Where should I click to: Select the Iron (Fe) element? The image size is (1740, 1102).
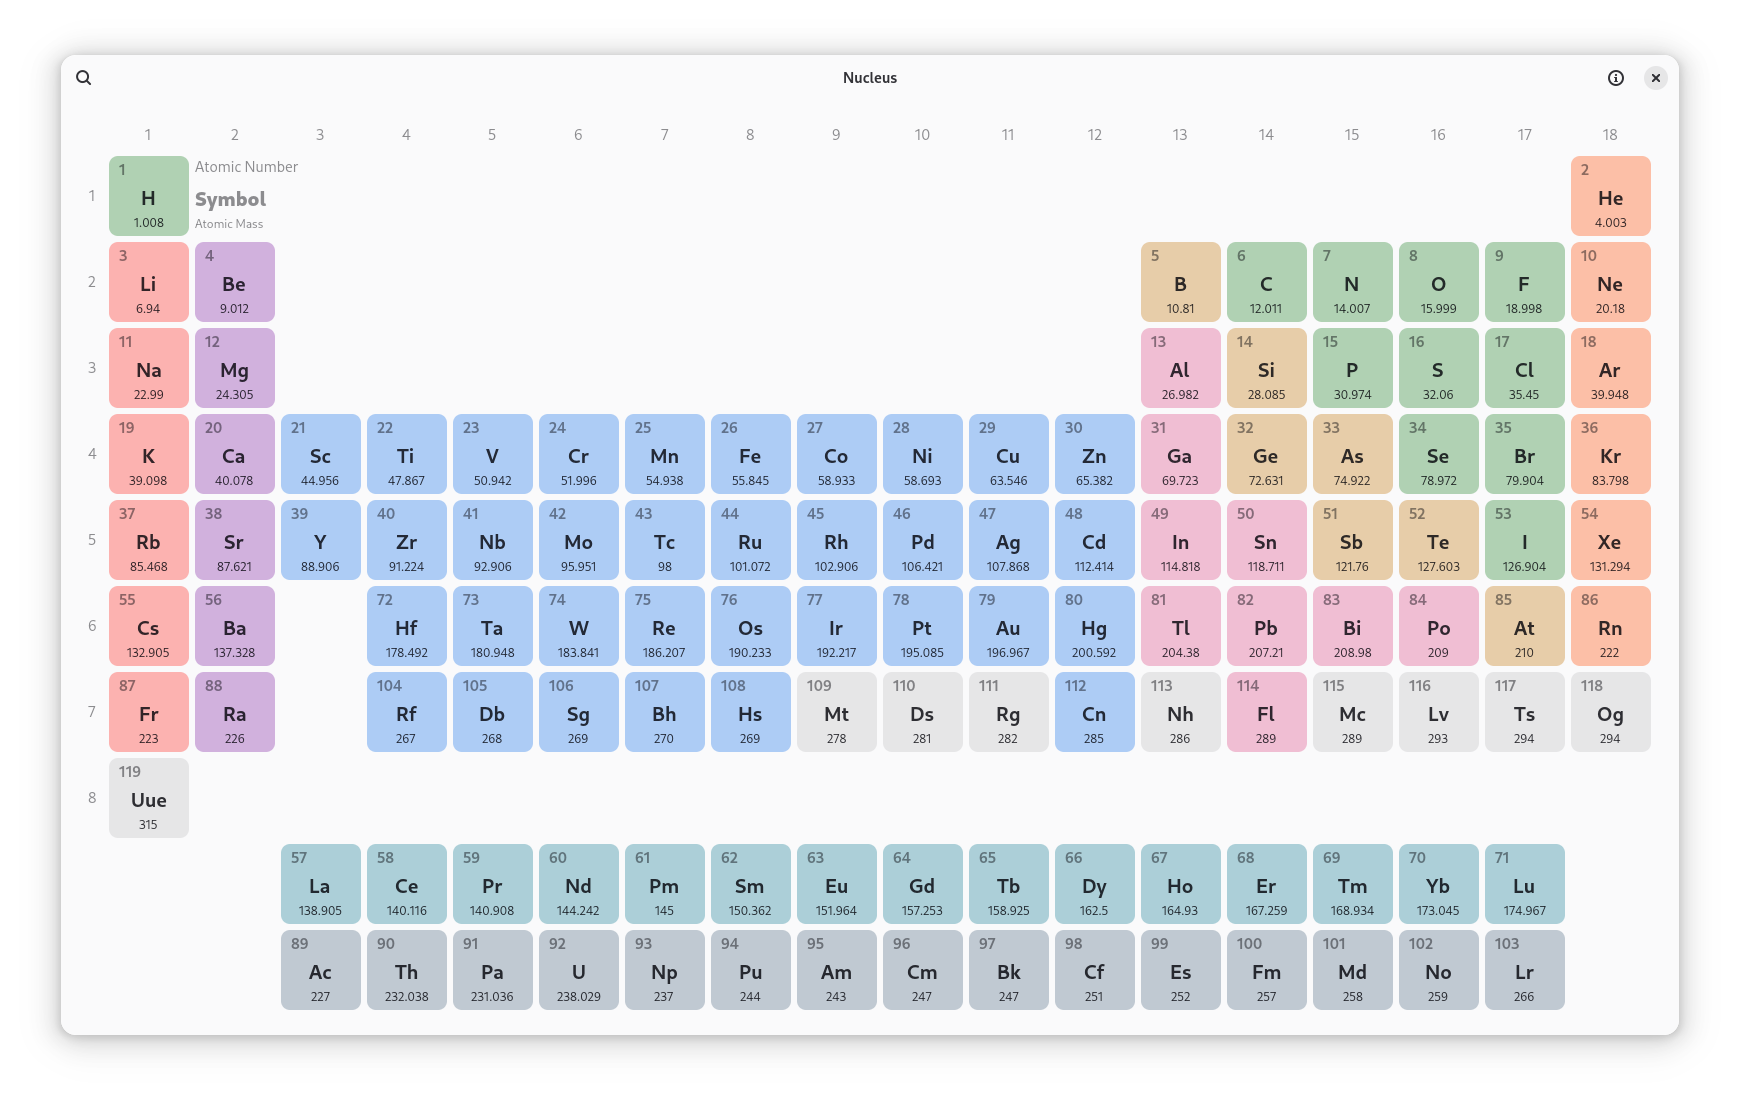point(750,454)
